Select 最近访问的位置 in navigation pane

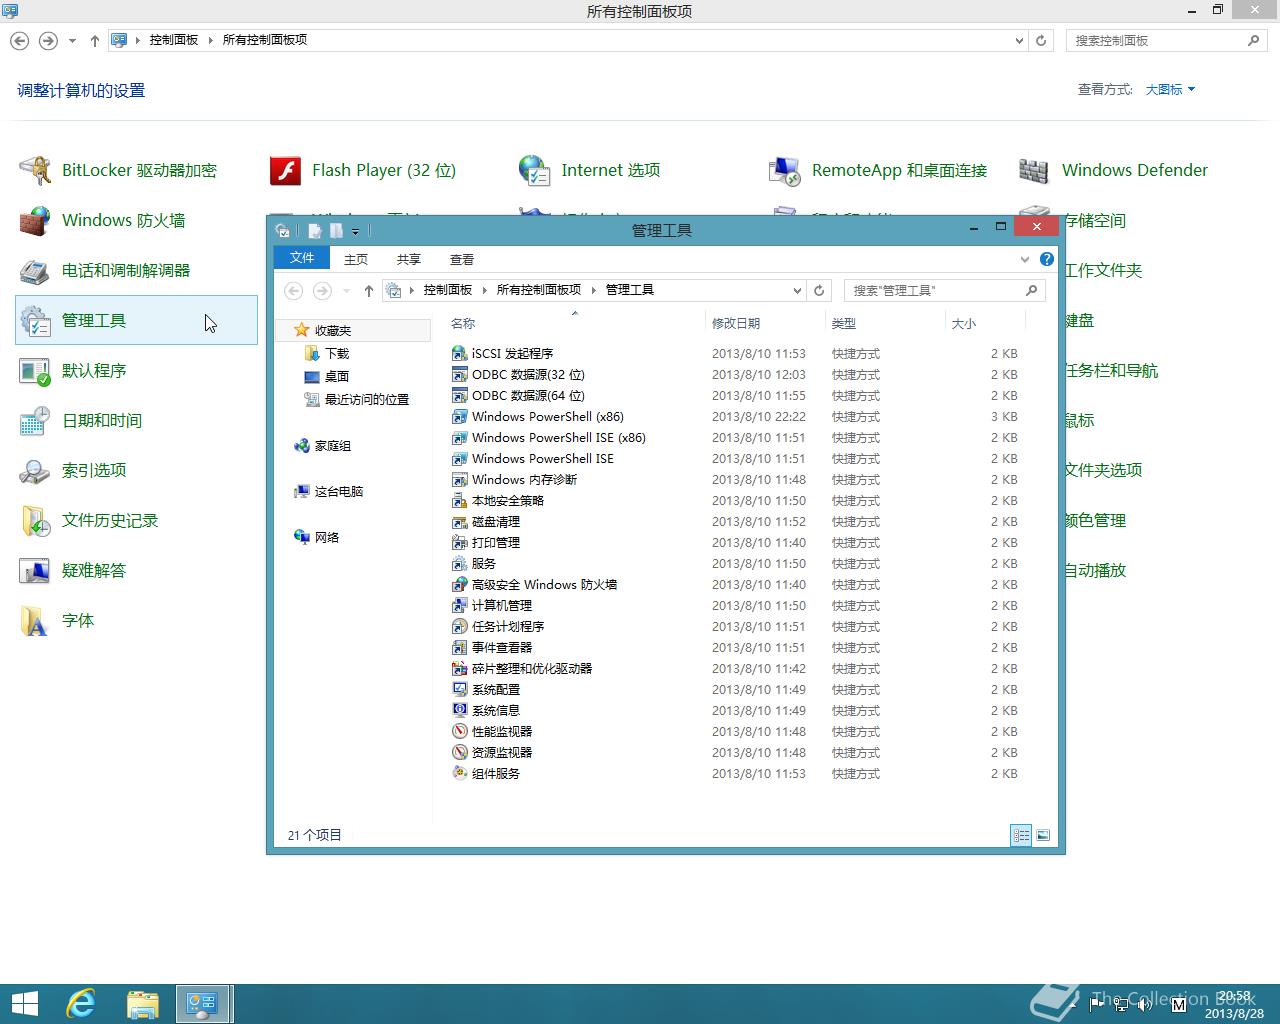(357, 399)
